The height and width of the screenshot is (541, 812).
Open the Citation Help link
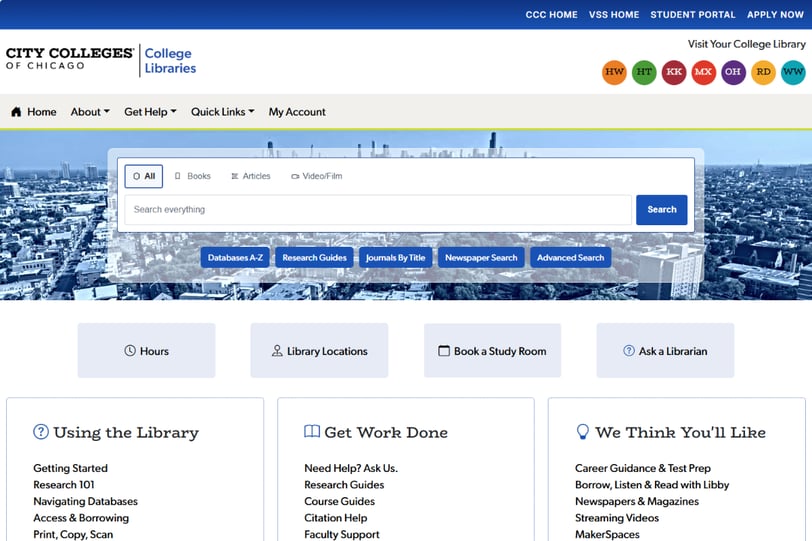pyautogui.click(x=336, y=518)
